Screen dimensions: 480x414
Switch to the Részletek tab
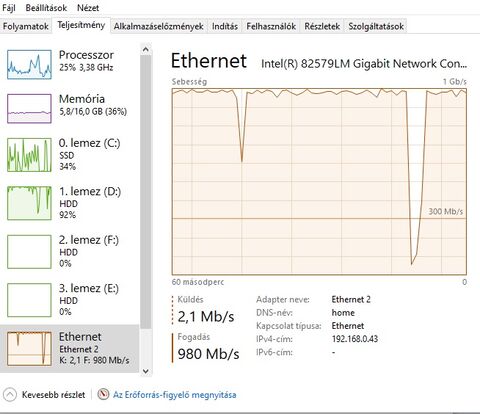coord(322,26)
